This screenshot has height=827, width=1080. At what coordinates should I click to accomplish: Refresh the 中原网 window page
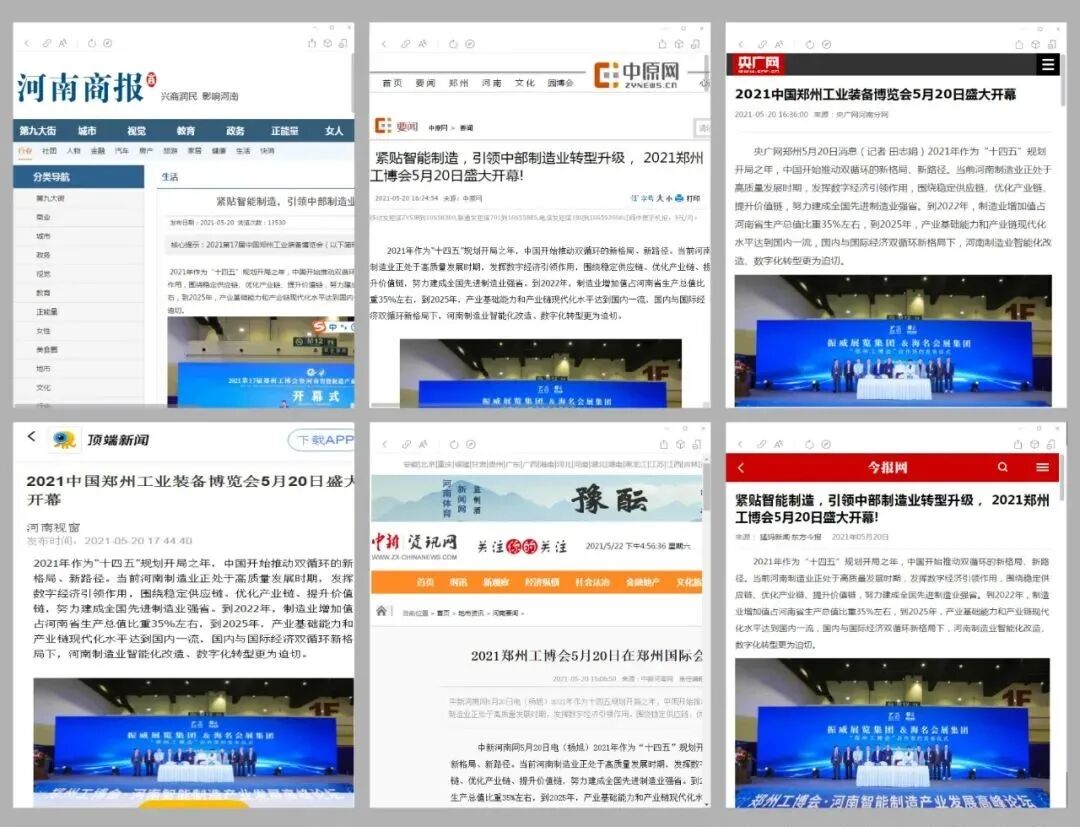(453, 44)
